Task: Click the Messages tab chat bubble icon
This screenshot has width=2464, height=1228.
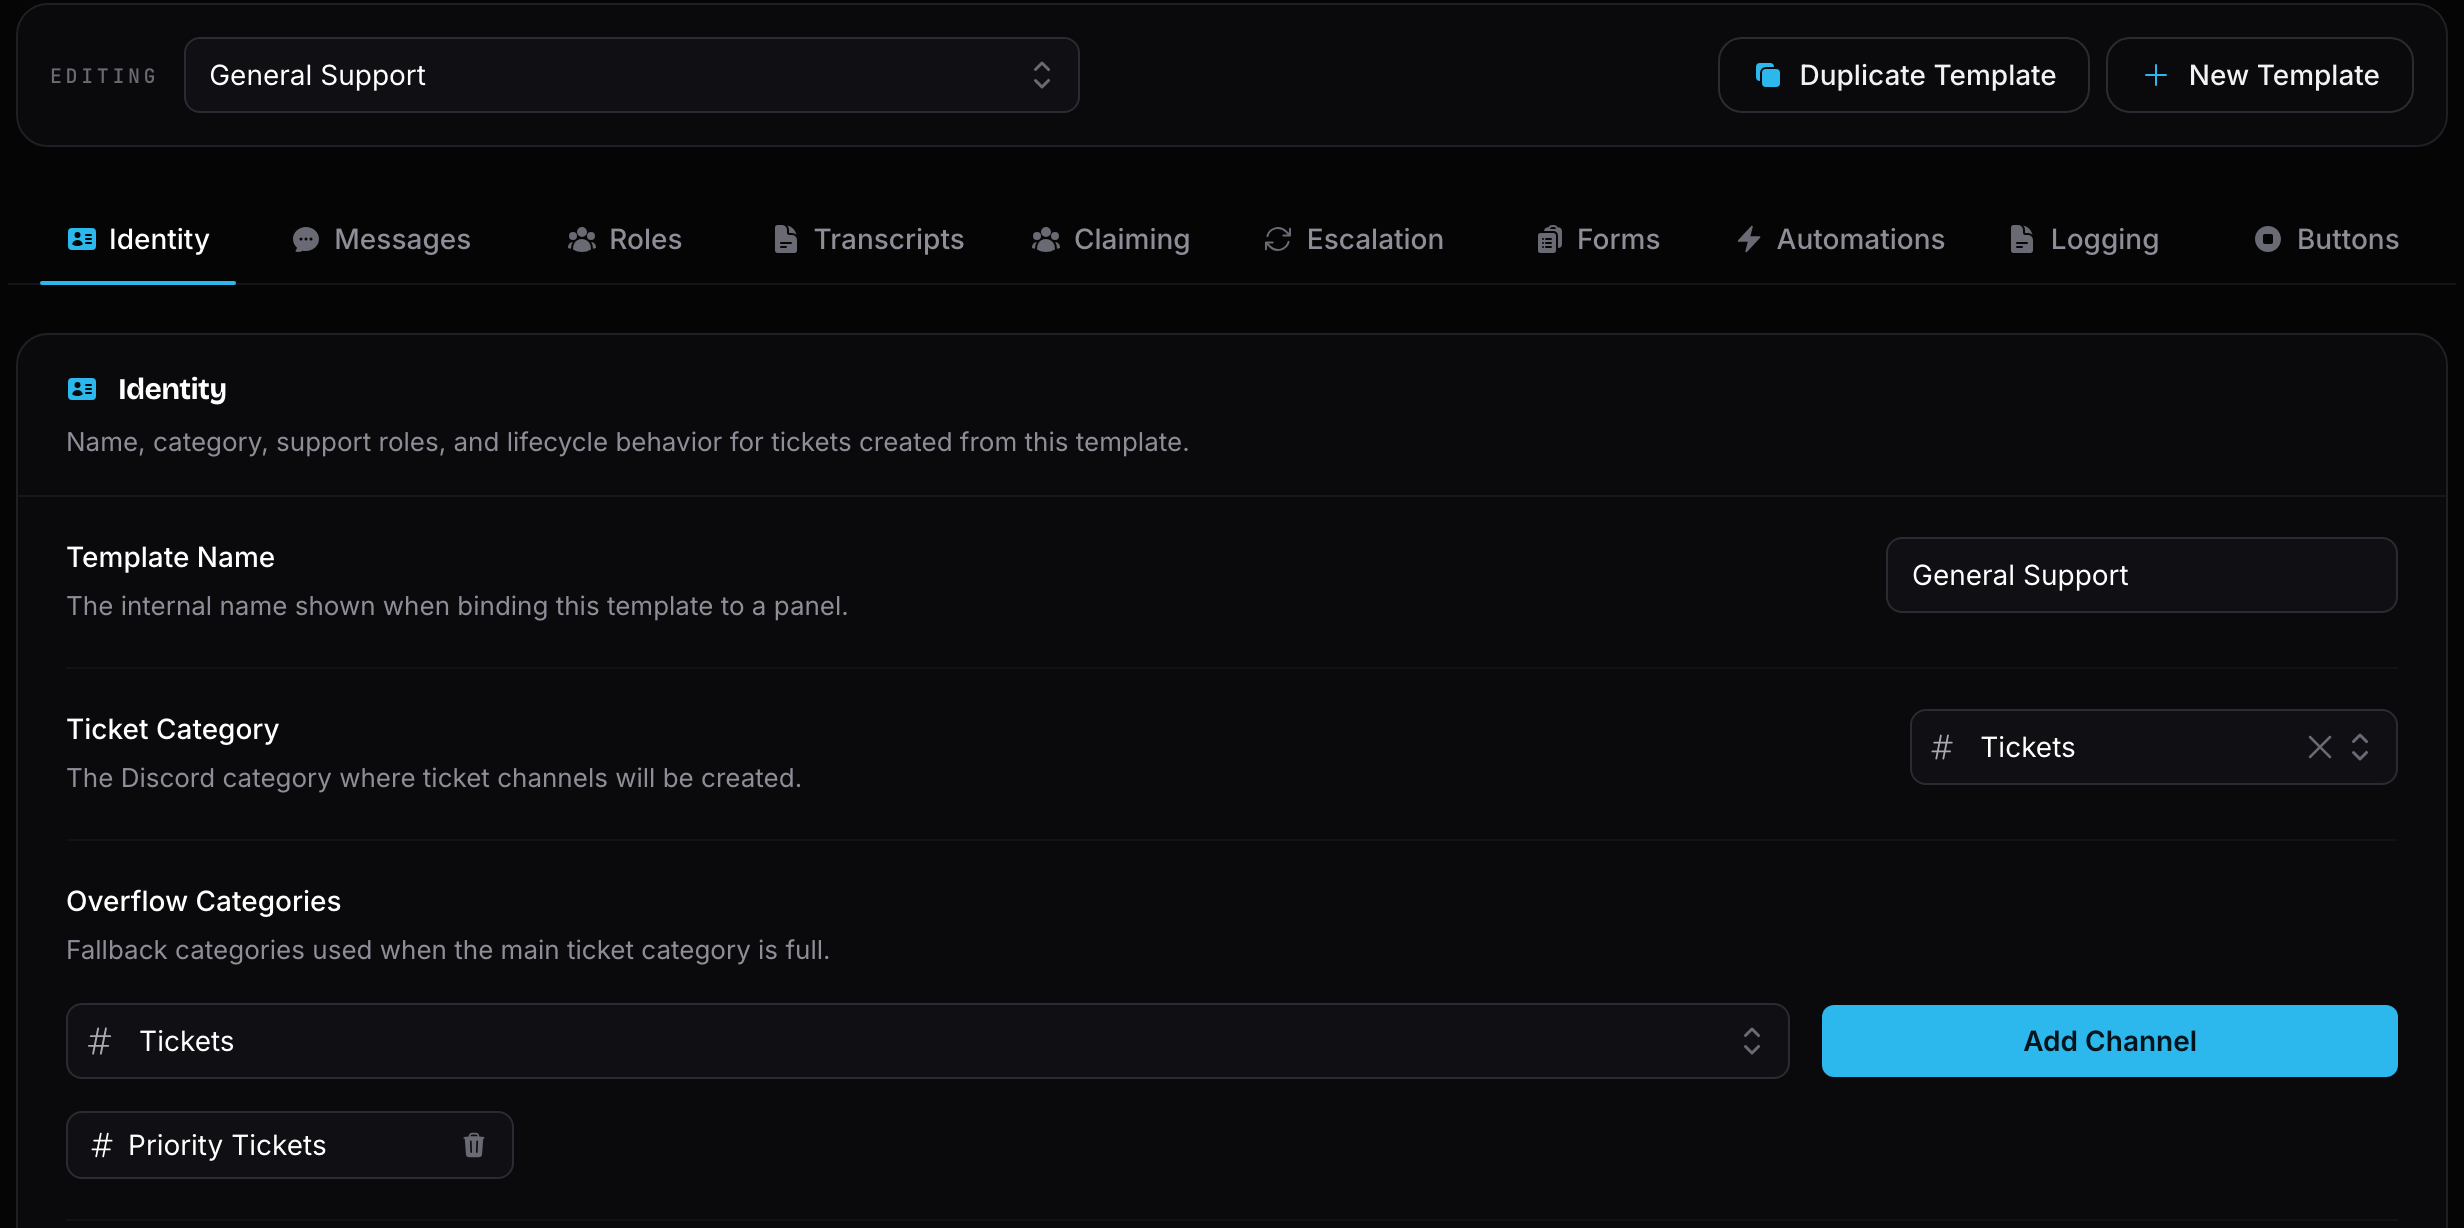Action: coord(305,240)
